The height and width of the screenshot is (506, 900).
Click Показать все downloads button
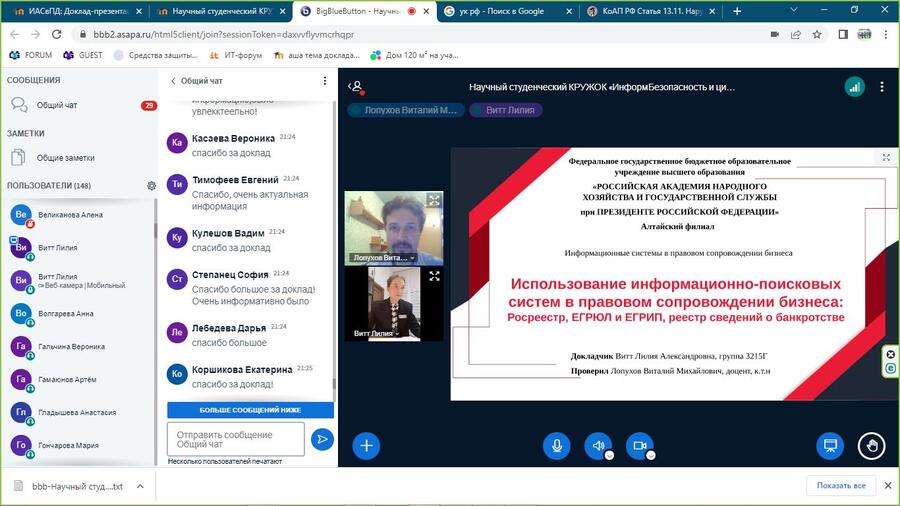pos(841,485)
